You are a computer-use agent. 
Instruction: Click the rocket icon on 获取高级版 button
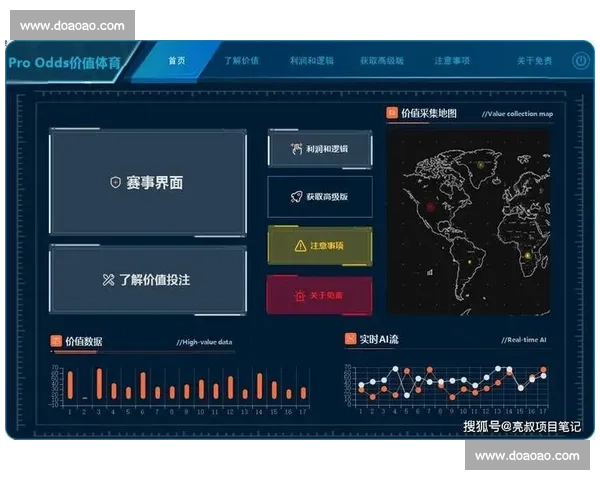click(x=297, y=197)
